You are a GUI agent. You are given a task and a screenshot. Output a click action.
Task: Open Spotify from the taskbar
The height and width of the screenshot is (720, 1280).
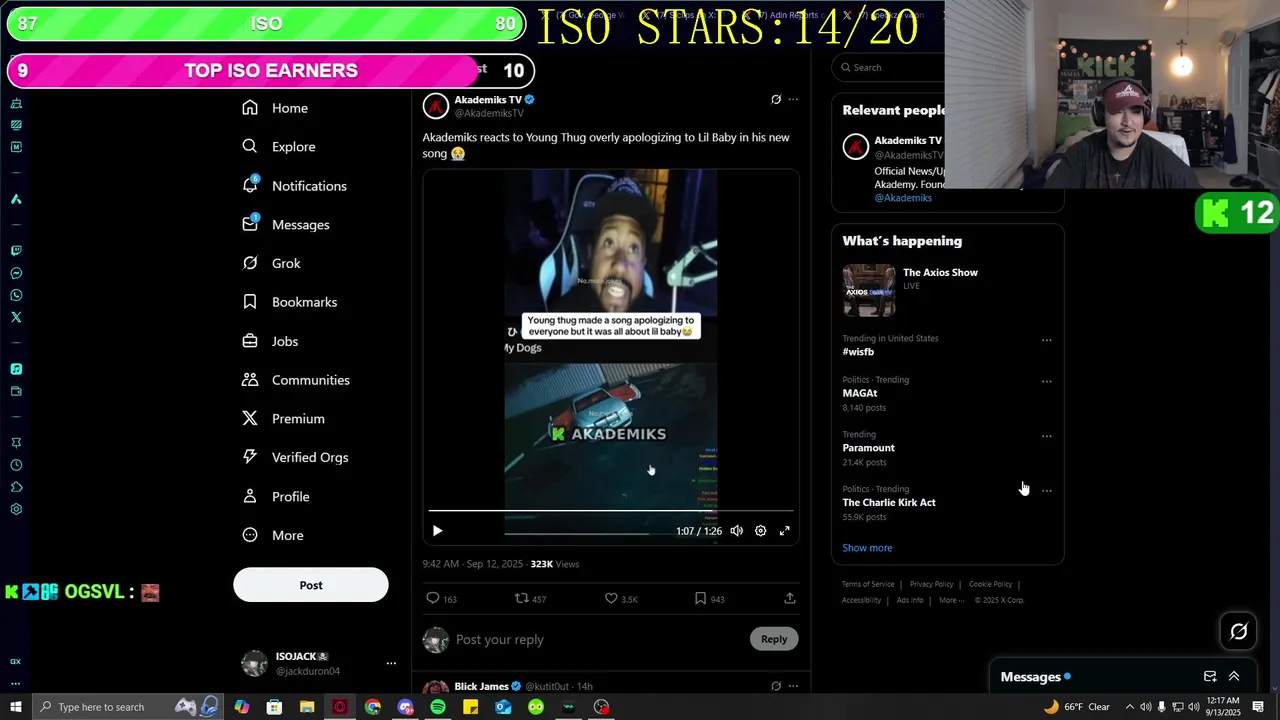(438, 707)
